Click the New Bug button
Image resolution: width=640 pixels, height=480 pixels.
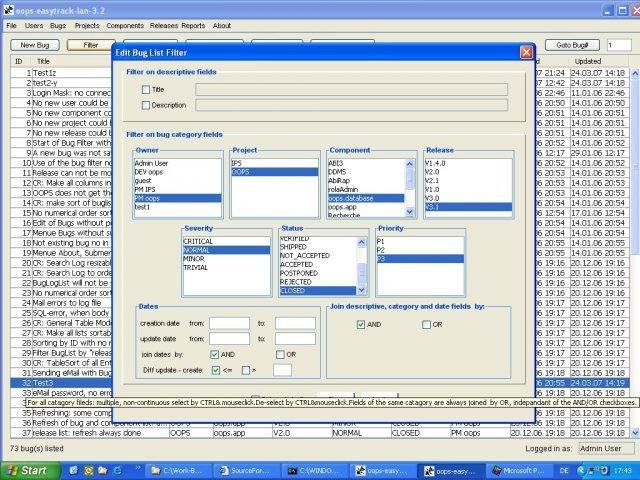(35, 45)
